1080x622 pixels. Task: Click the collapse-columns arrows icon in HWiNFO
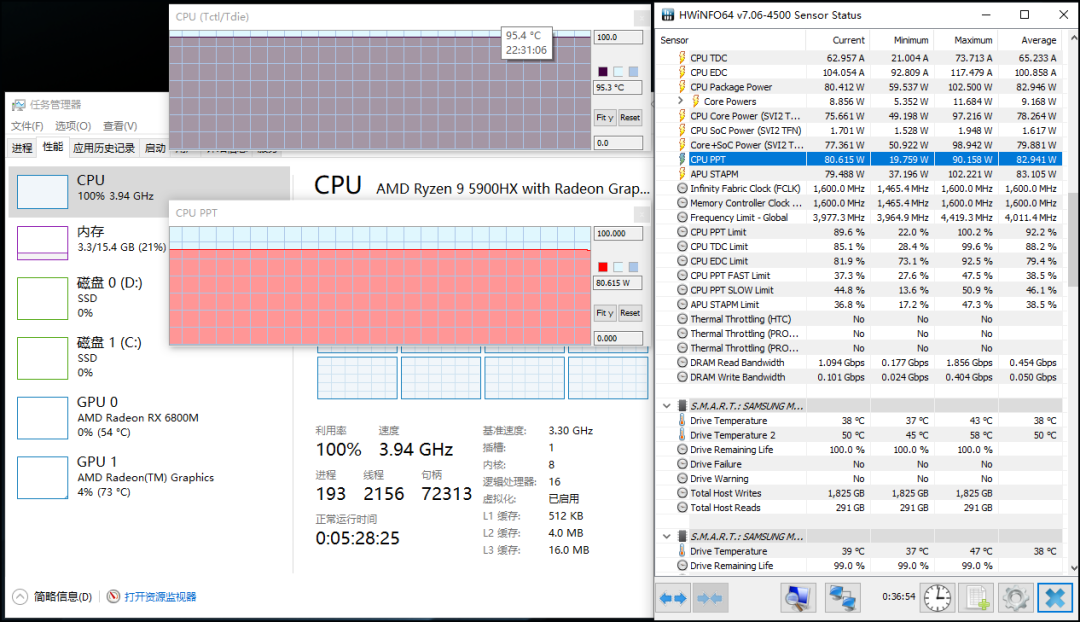click(709, 598)
